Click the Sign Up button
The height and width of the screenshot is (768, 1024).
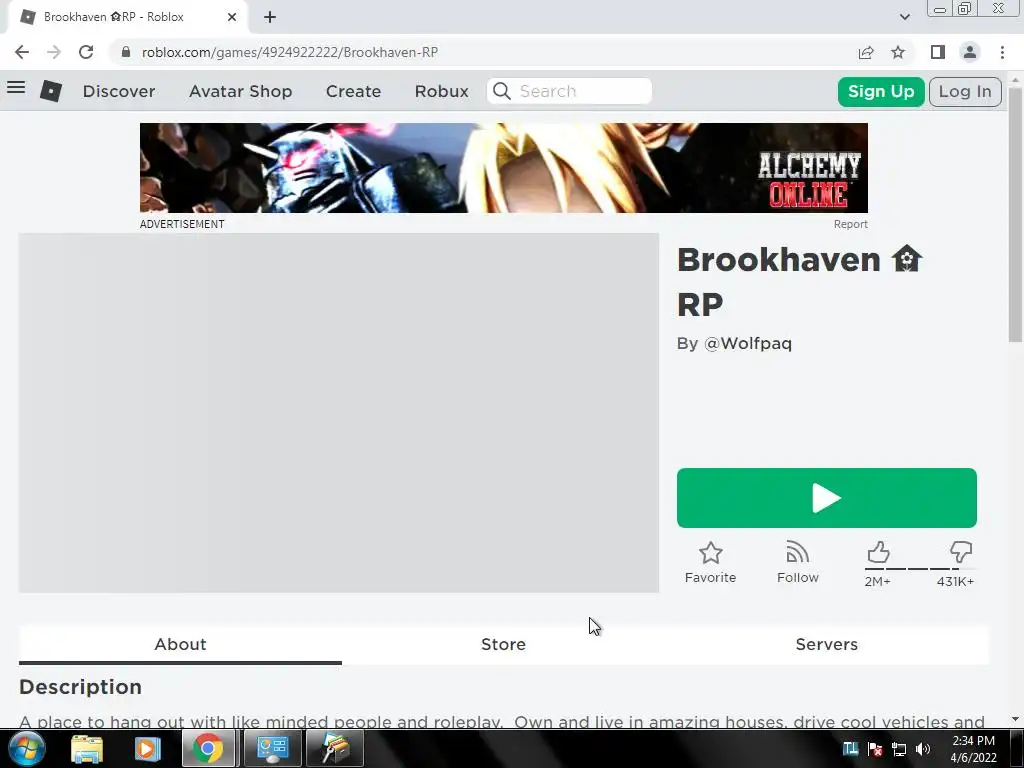pyautogui.click(x=881, y=91)
